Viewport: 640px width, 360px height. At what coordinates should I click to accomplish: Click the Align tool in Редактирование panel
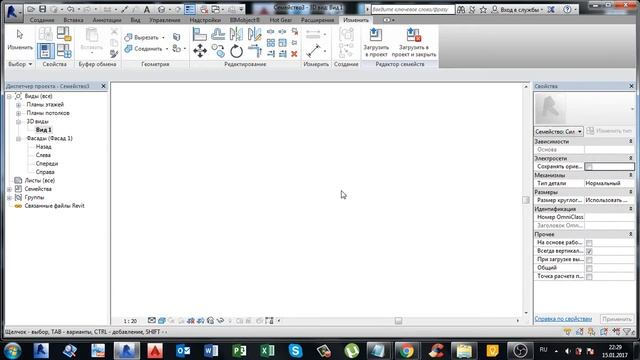point(200,34)
